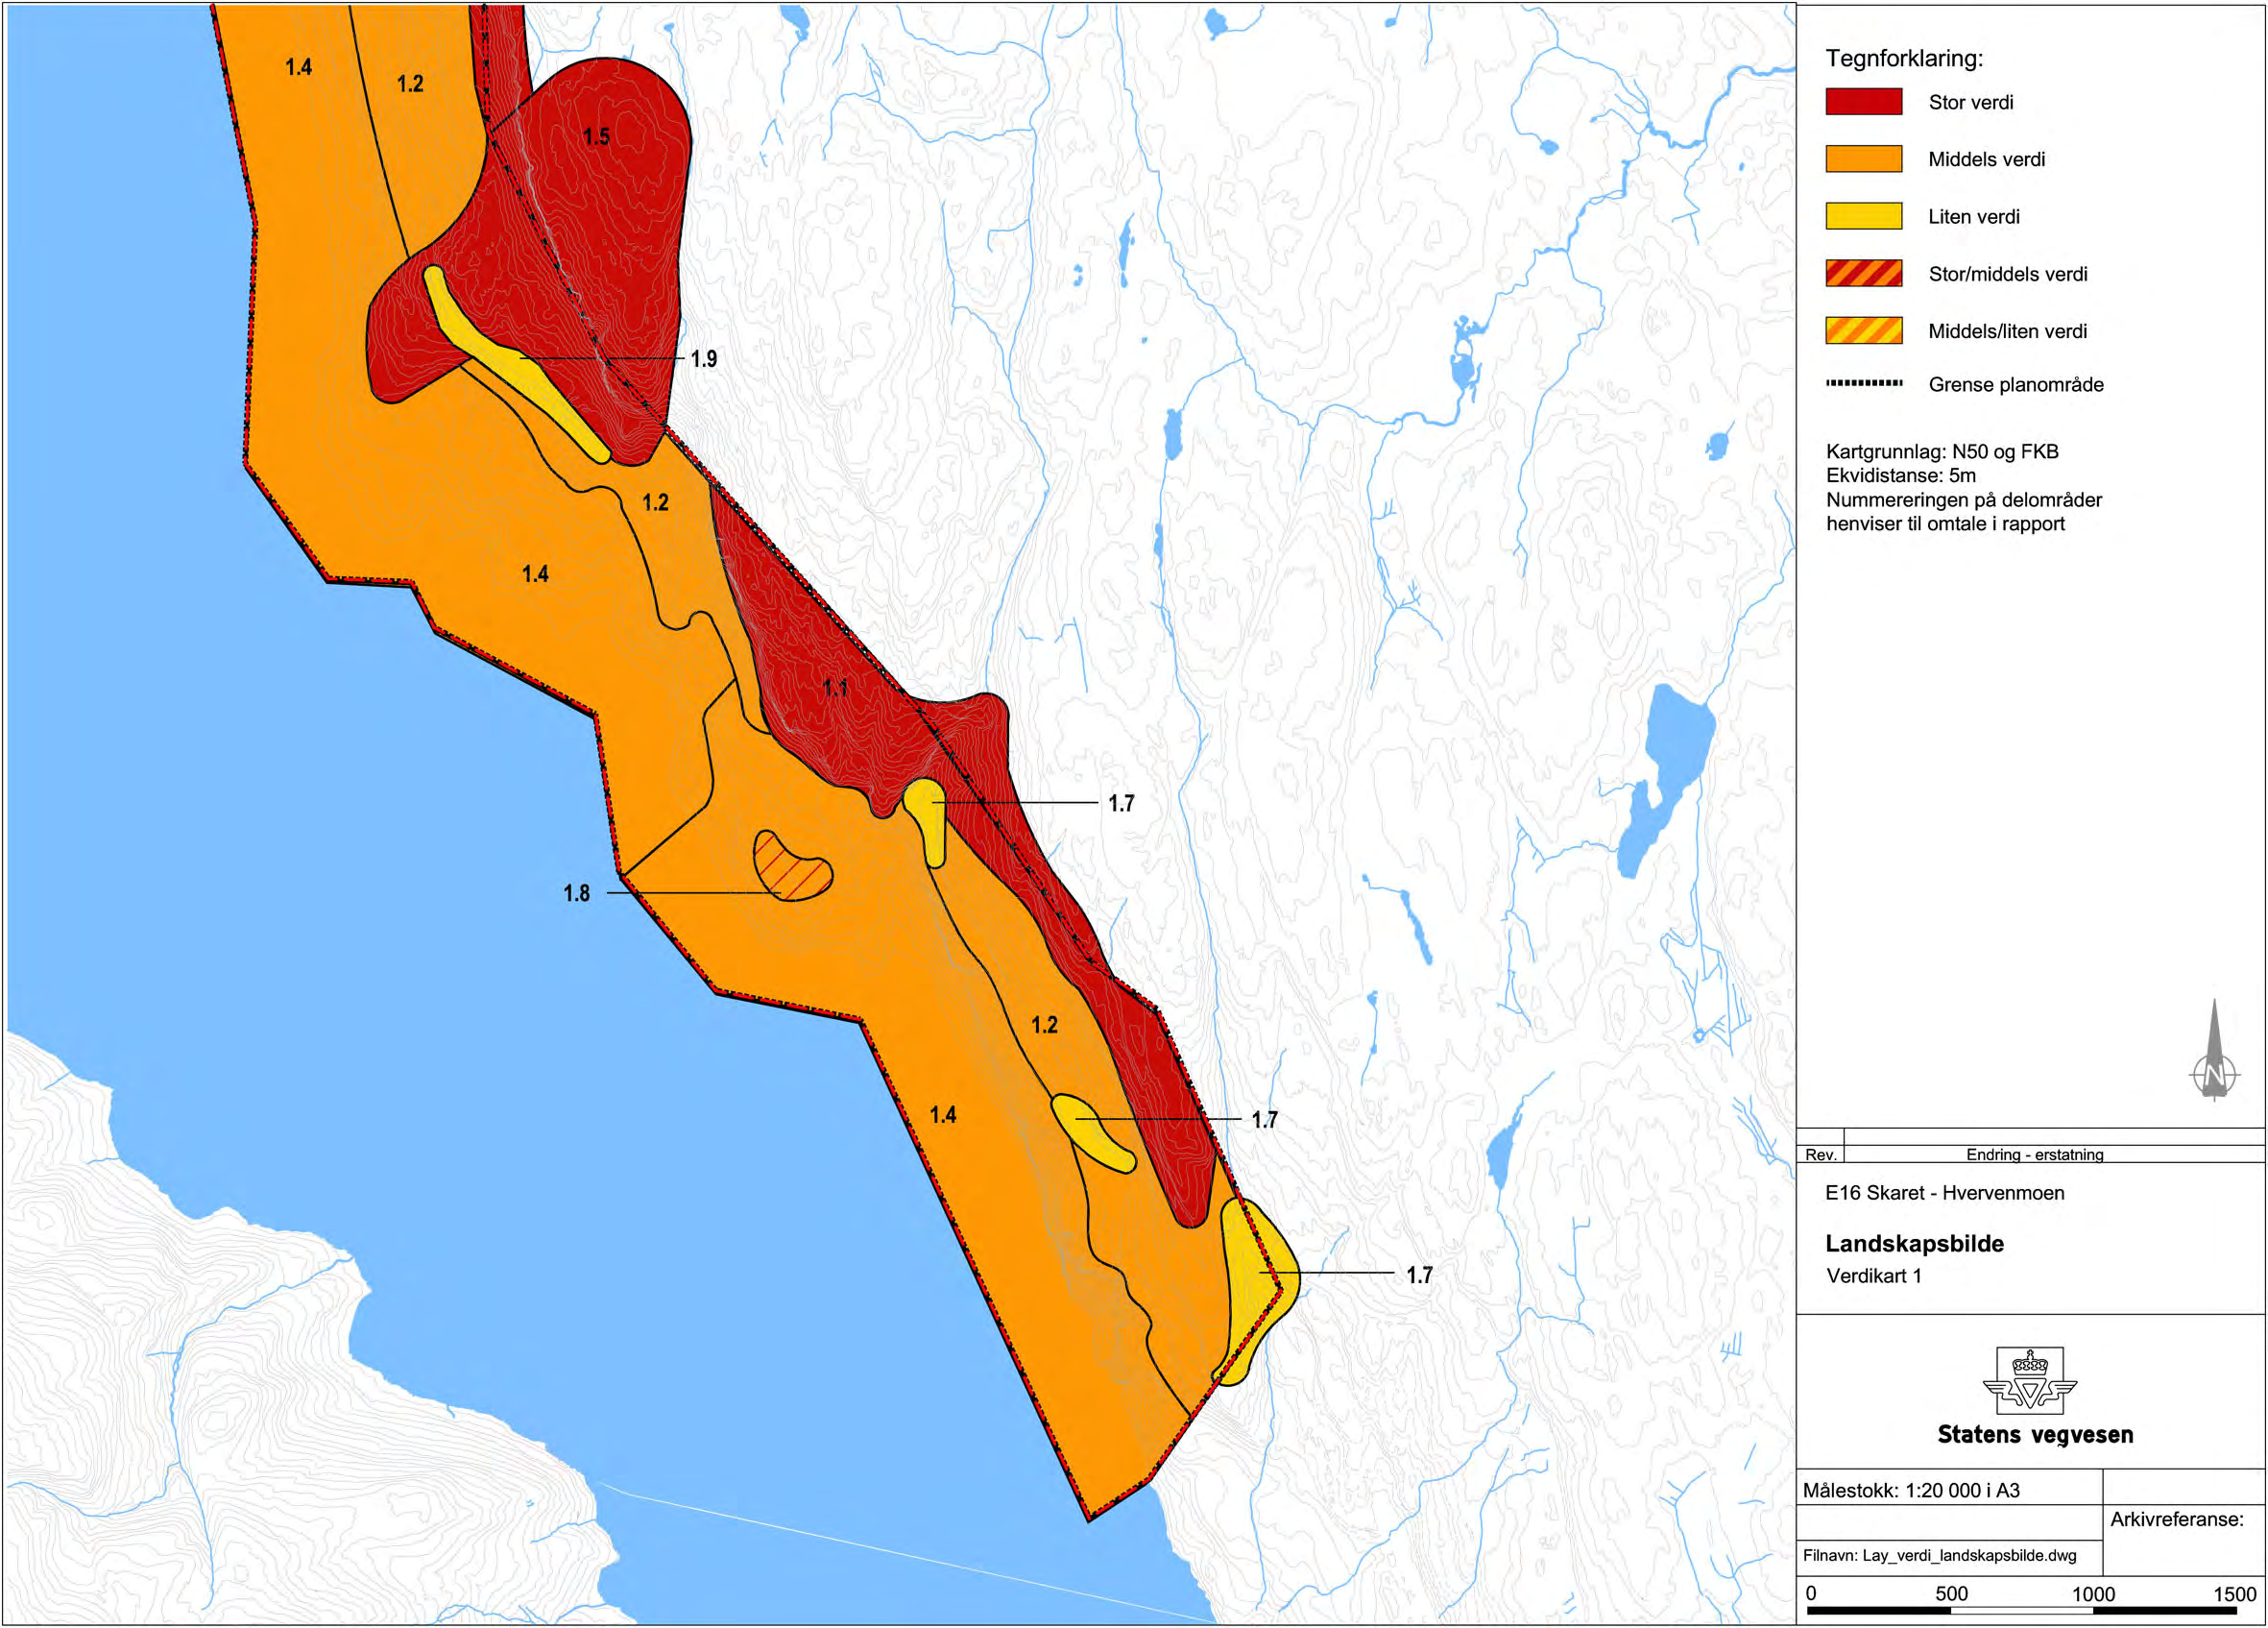
Task: Click the 'Tegnforklaring:' legend heading
Action: [x=1904, y=58]
